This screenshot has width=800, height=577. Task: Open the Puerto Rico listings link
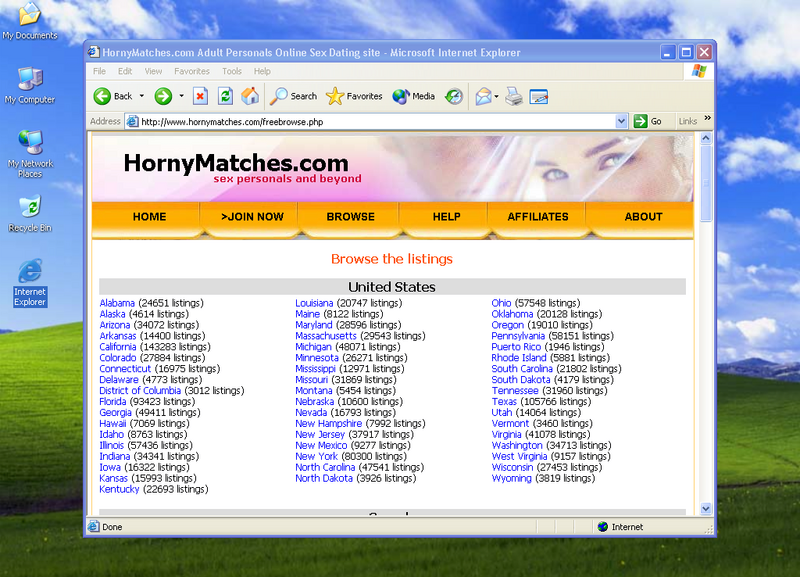[x=516, y=347]
